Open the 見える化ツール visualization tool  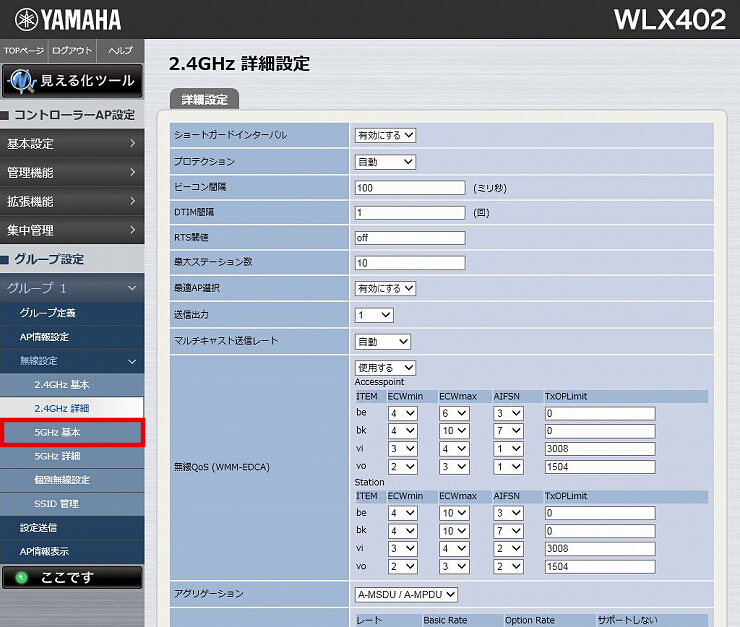point(72,81)
